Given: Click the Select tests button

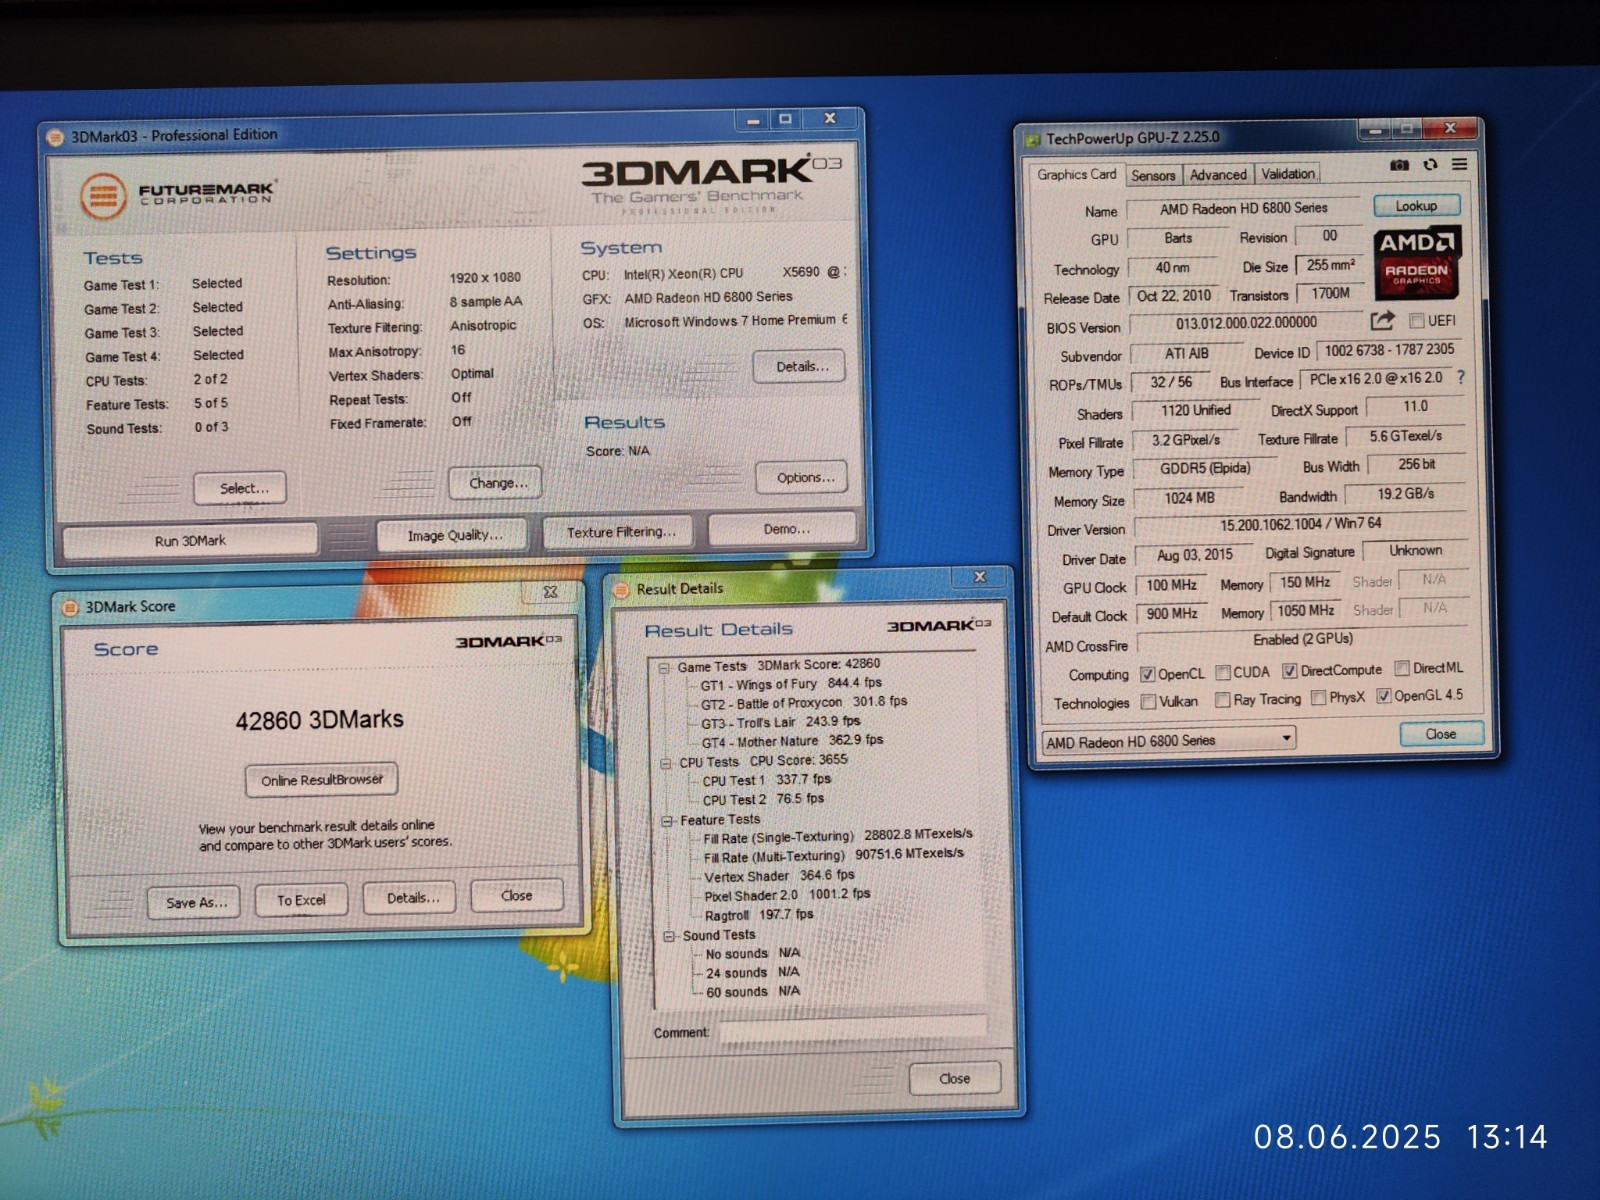Looking at the screenshot, I should click(x=241, y=487).
